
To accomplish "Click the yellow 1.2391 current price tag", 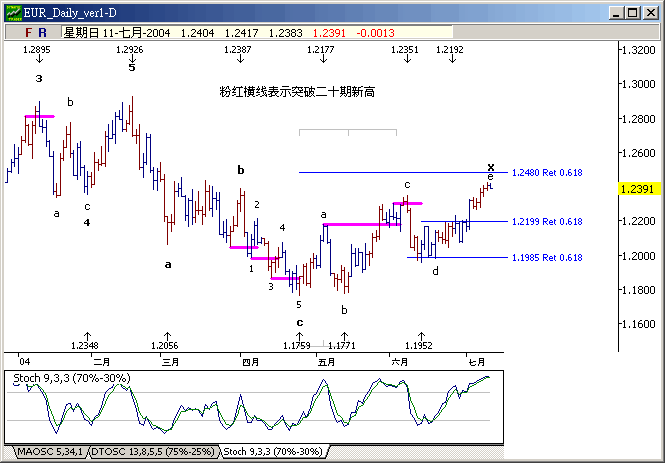I will pos(640,189).
